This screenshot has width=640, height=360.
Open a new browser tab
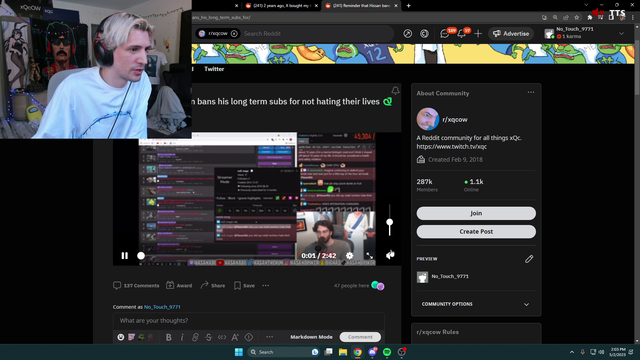tap(408, 6)
